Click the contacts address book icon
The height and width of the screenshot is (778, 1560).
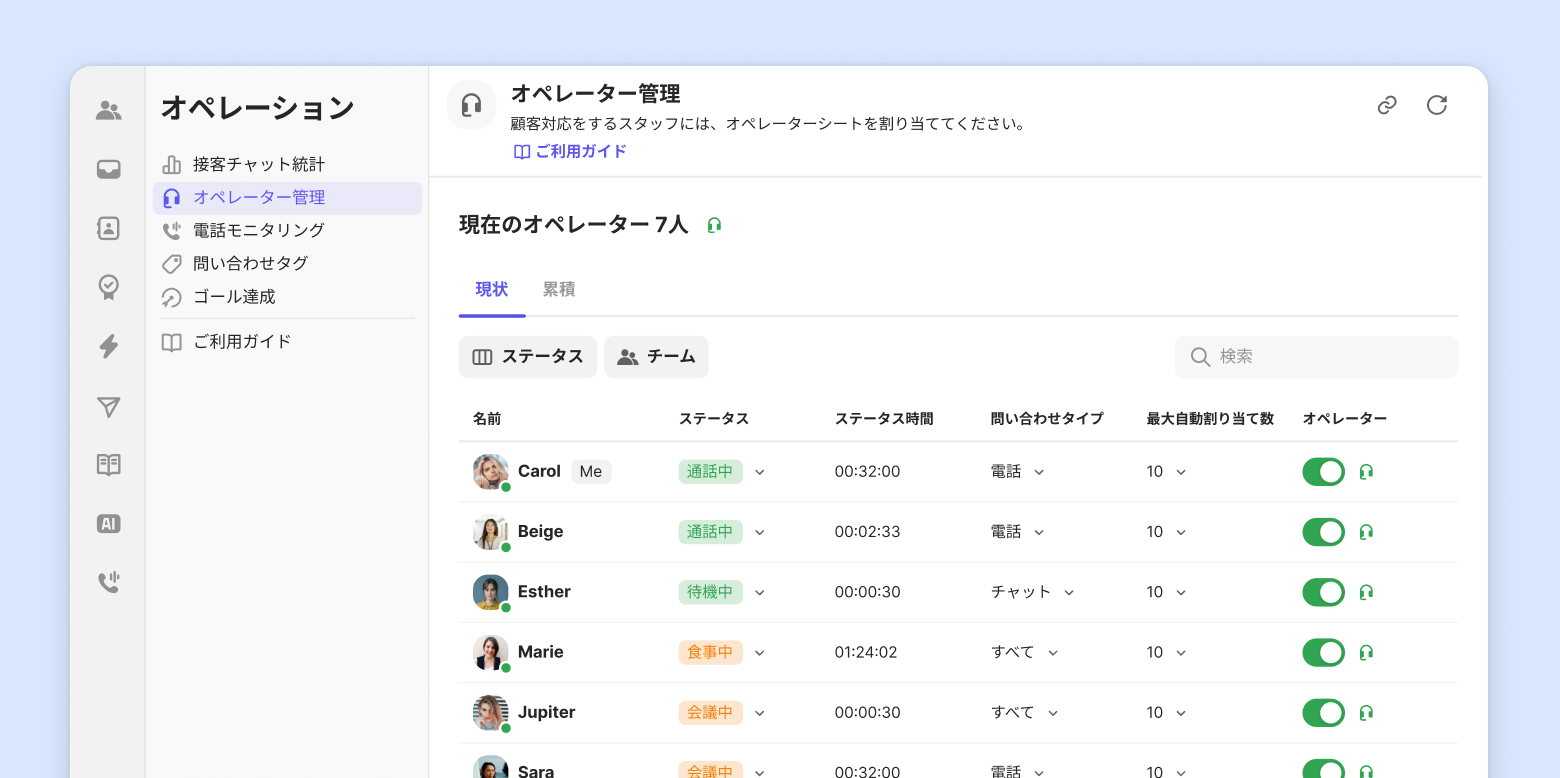108,229
